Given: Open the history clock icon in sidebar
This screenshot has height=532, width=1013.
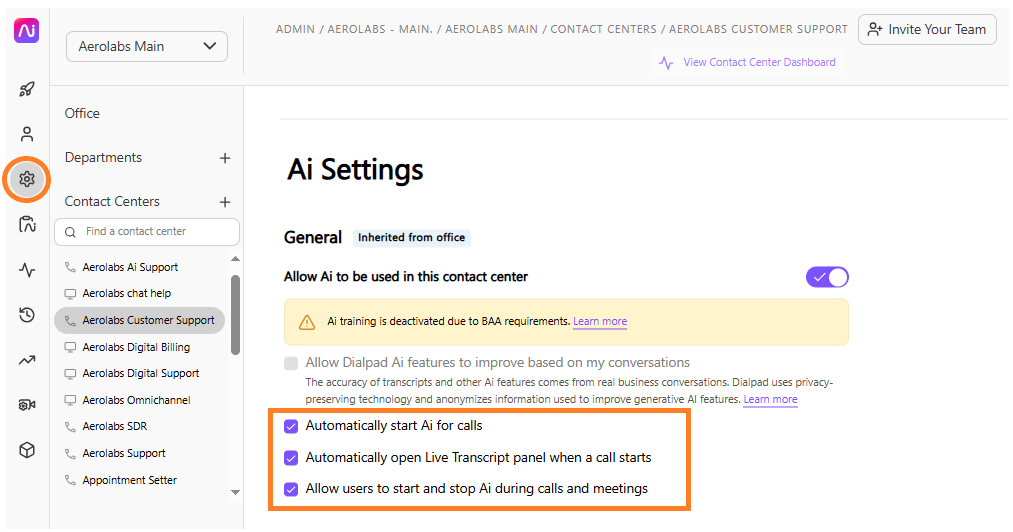Looking at the screenshot, I should coord(26,315).
